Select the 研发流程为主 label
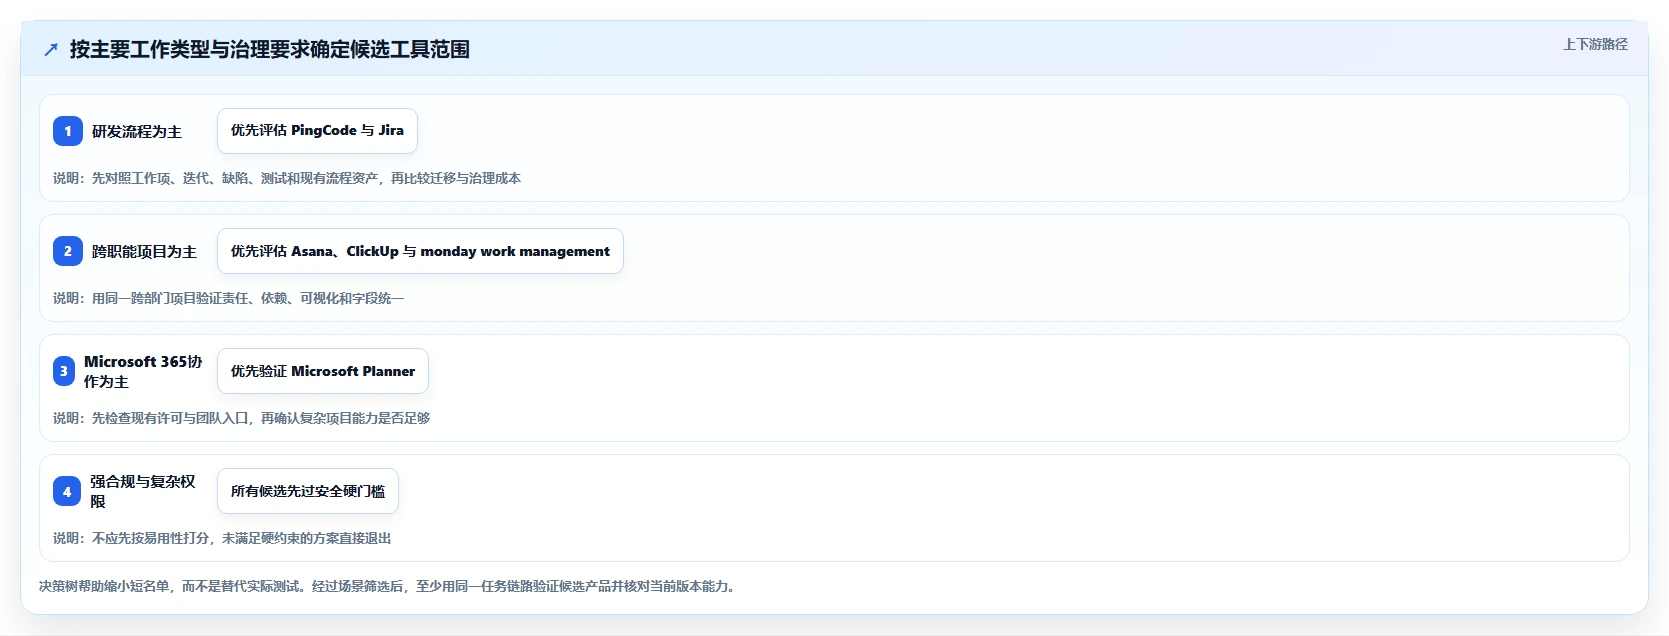 tap(137, 131)
